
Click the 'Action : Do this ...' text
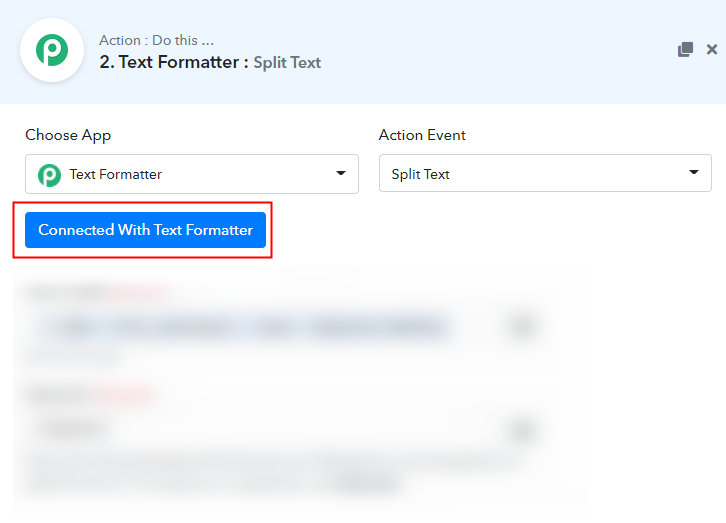coord(156,40)
